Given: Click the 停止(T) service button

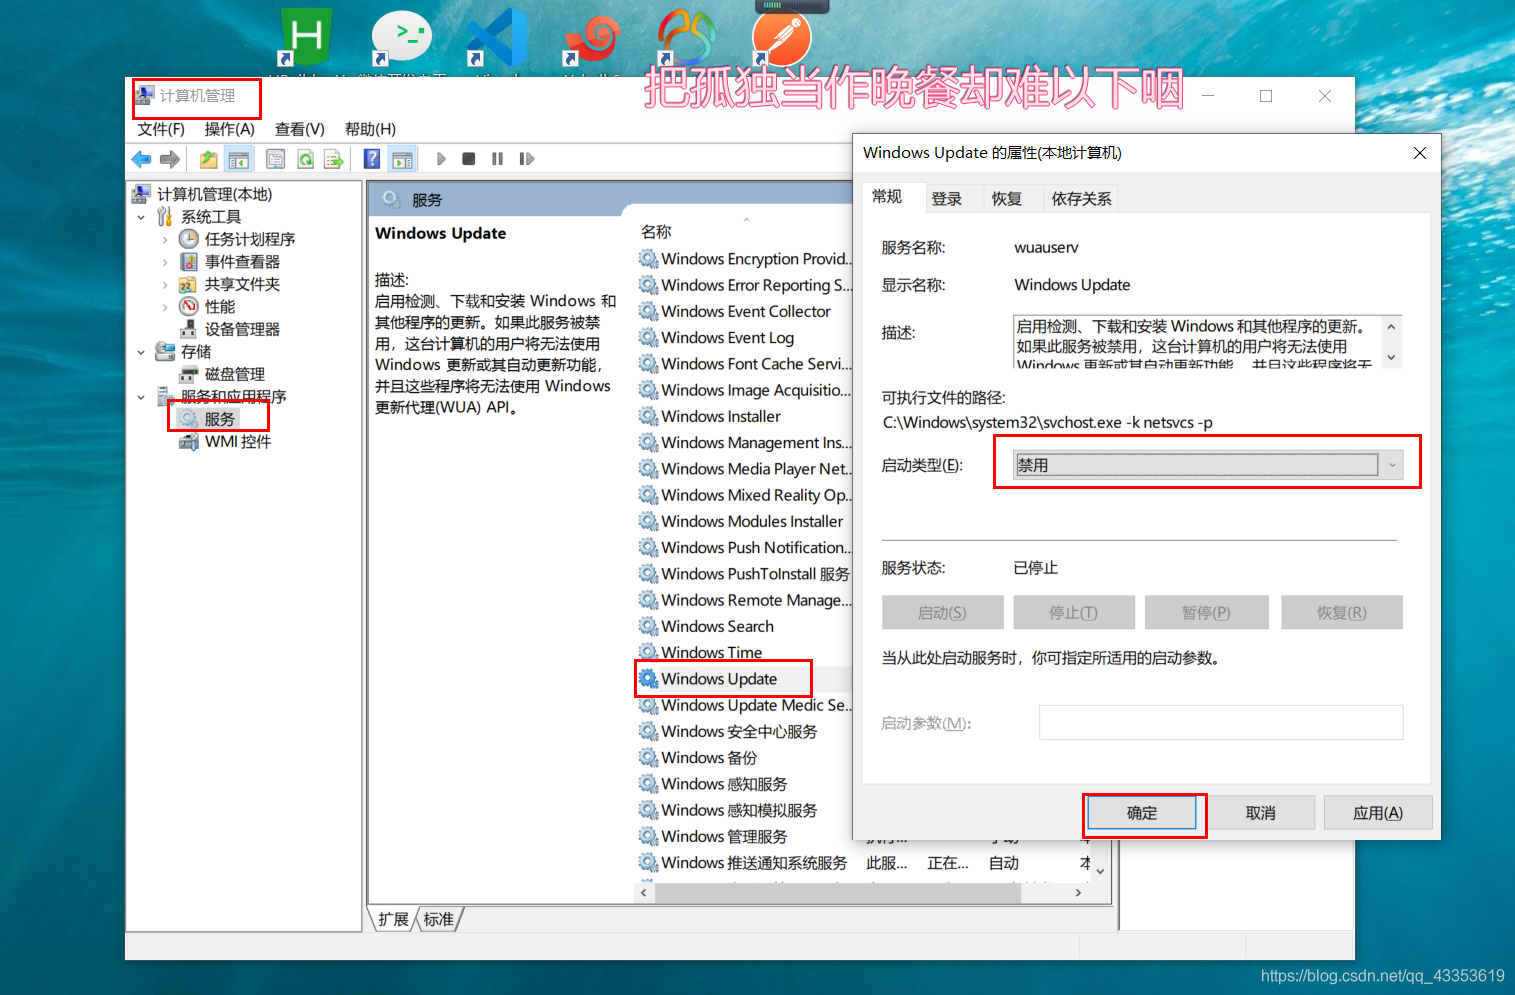Looking at the screenshot, I should click(1073, 613).
